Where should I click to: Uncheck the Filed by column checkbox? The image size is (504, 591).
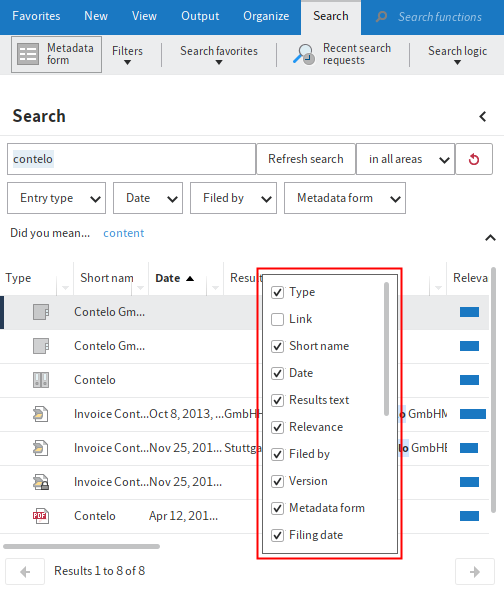[277, 454]
